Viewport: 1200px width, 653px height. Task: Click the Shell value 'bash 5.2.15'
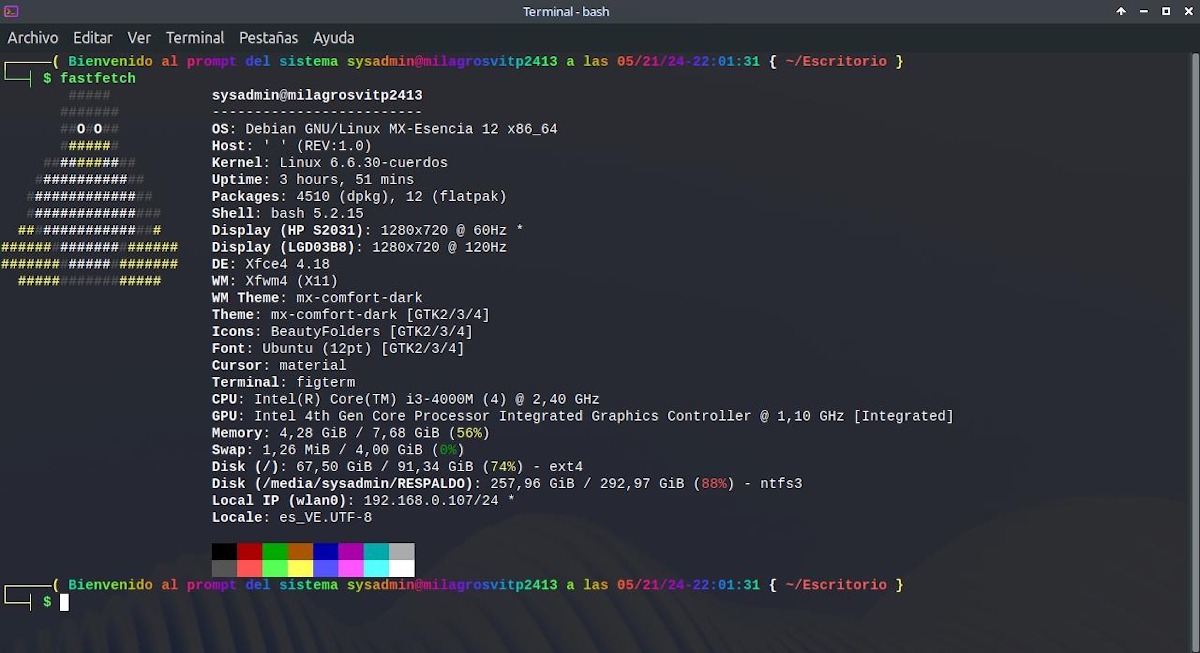pyautogui.click(x=317, y=213)
